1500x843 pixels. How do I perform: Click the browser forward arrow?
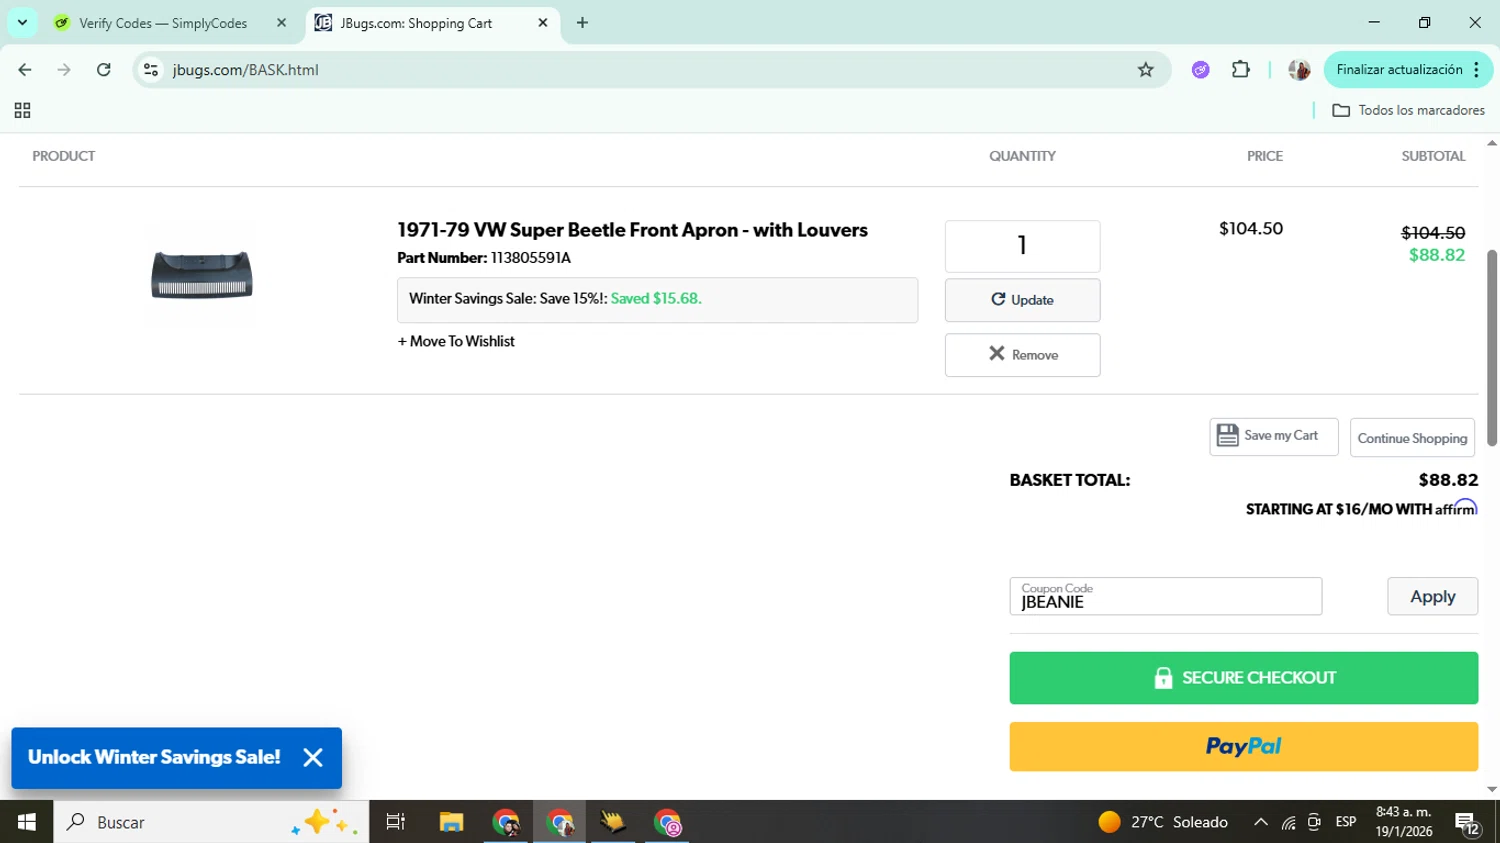tap(64, 70)
